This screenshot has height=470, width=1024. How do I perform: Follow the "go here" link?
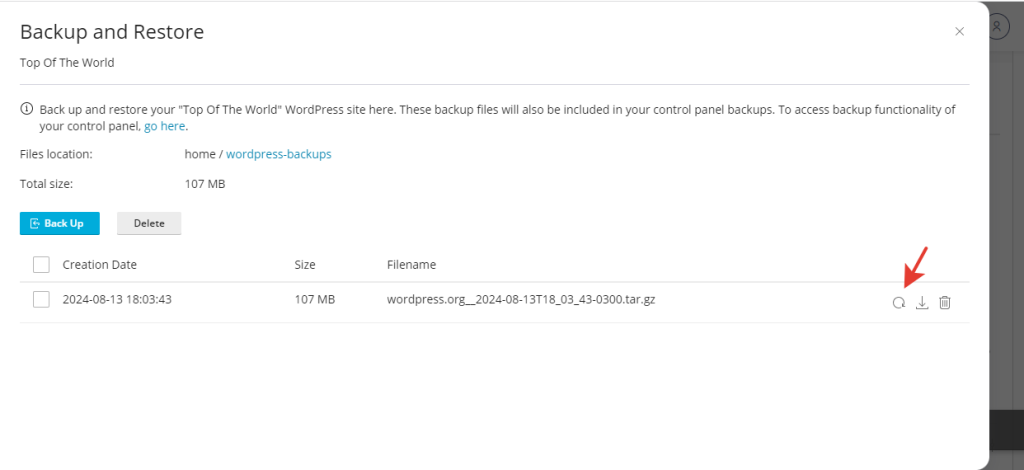pos(165,127)
